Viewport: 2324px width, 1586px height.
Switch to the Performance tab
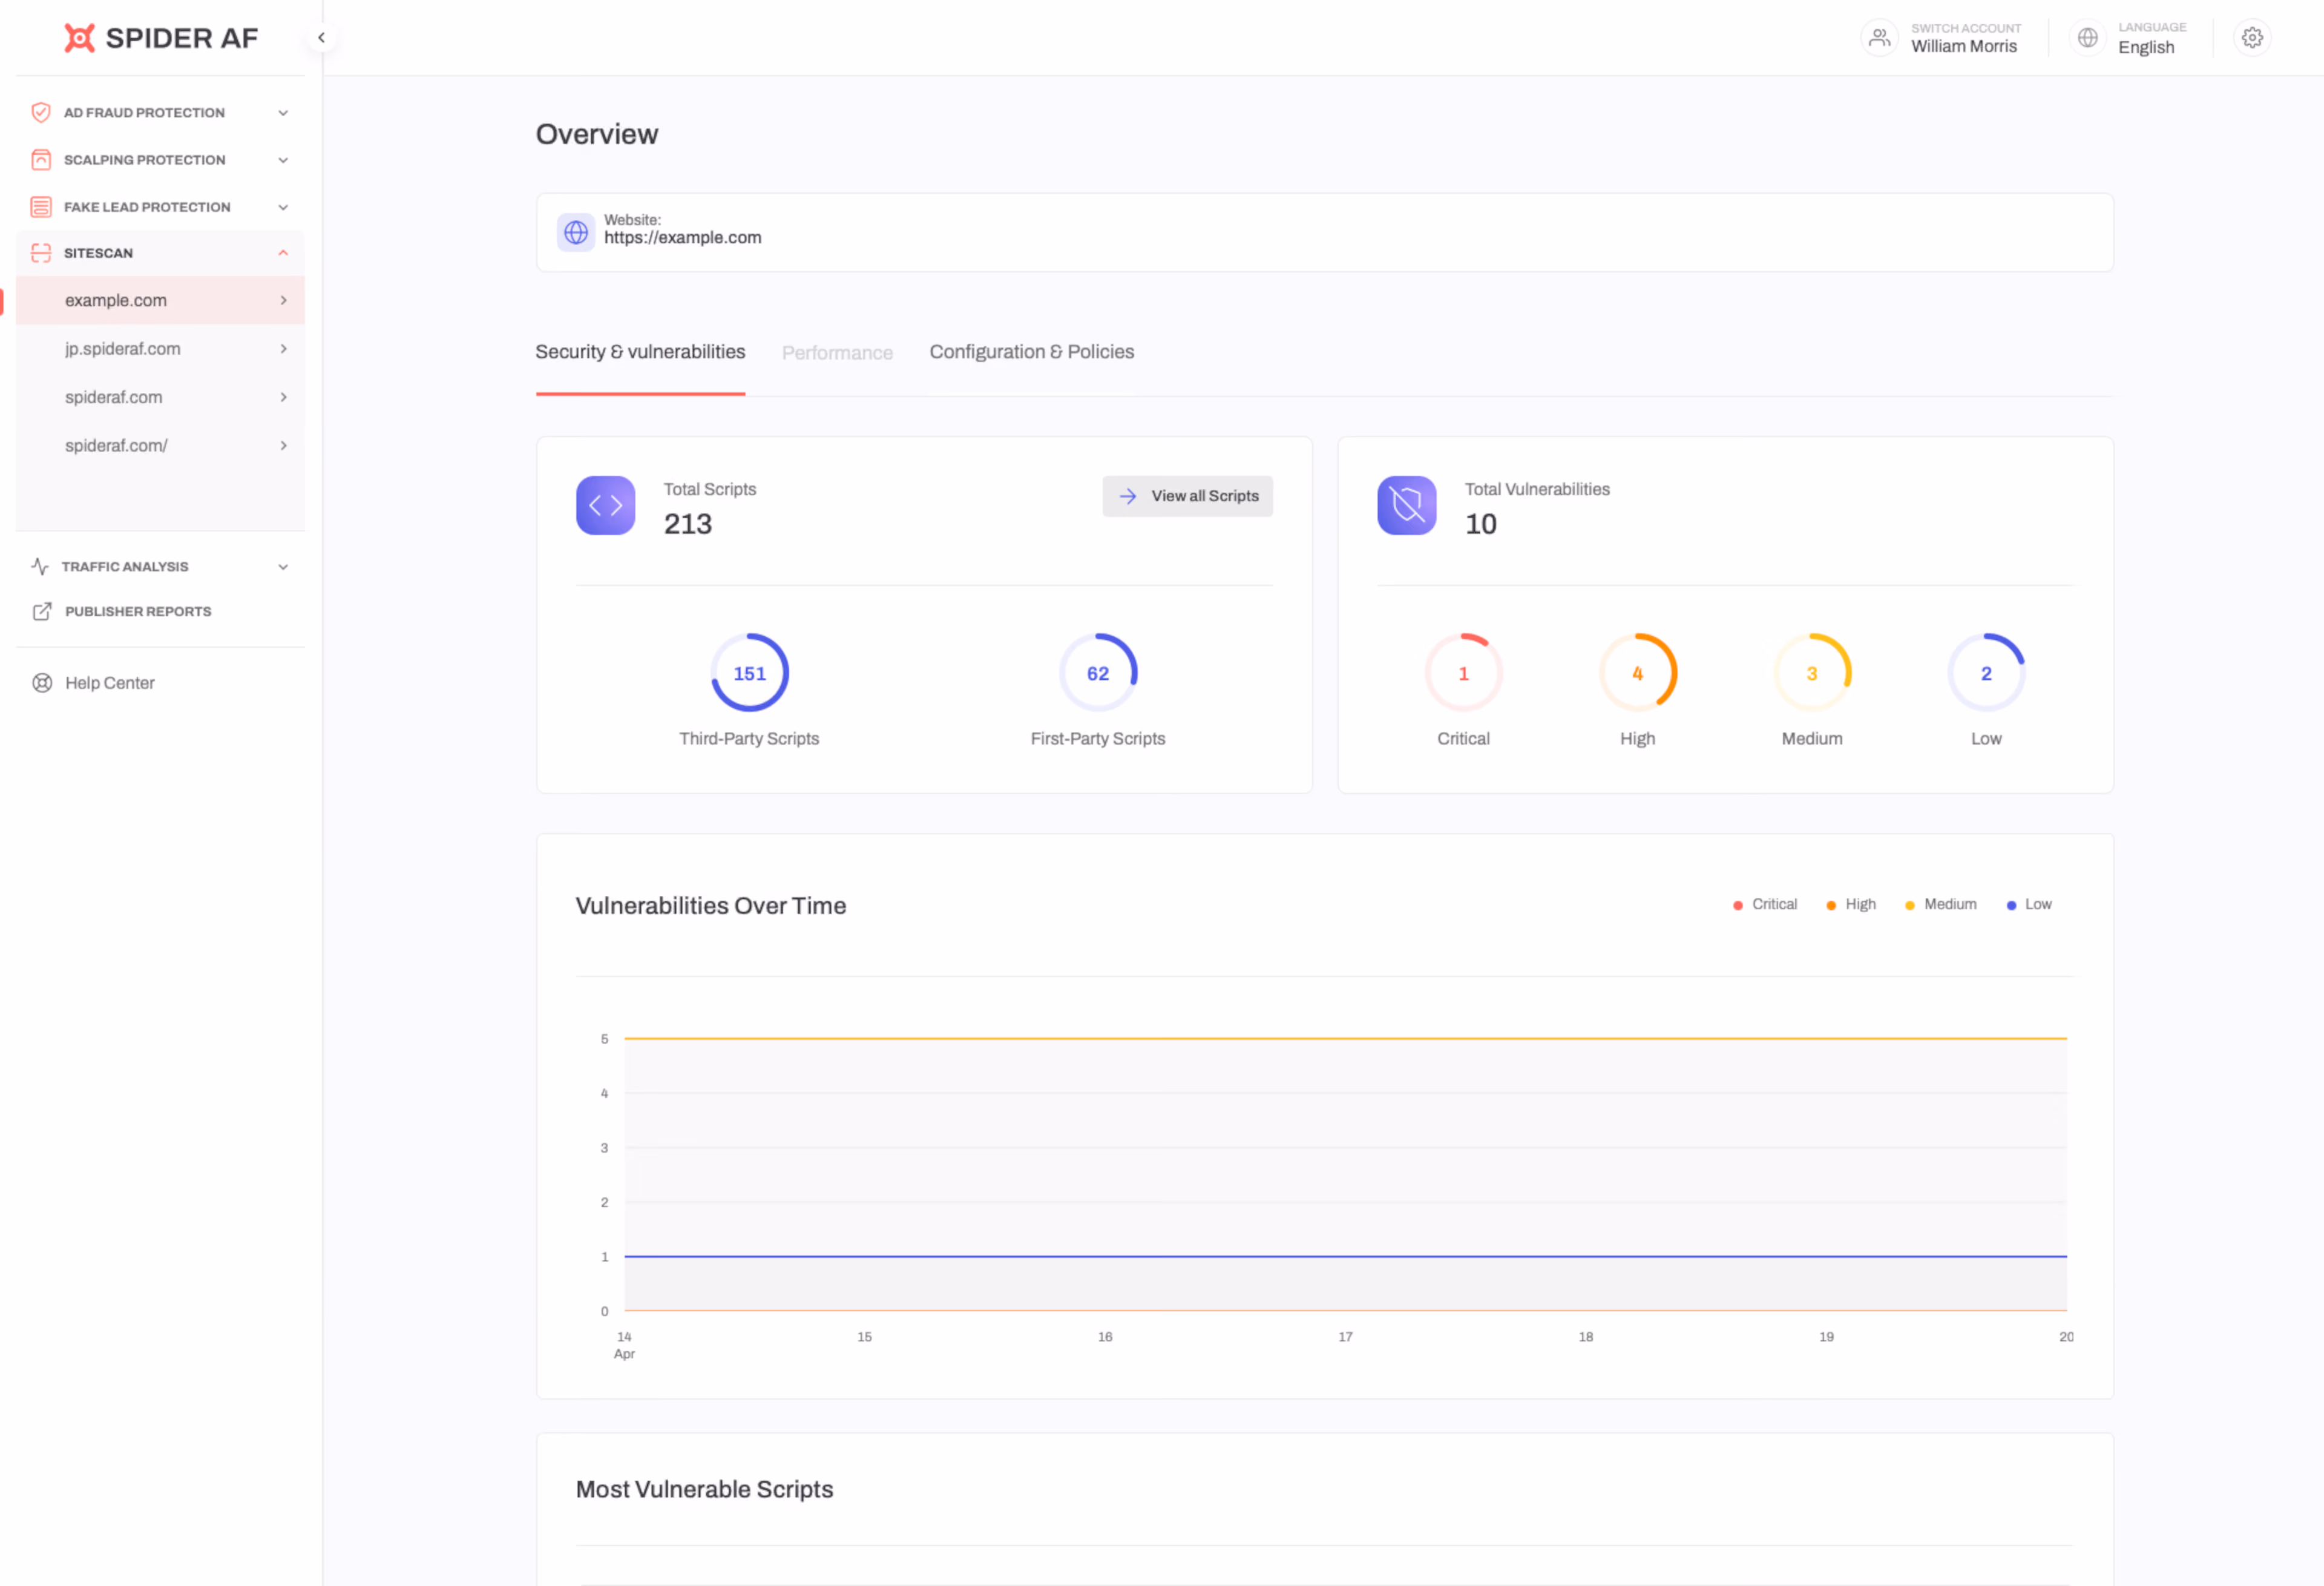[x=837, y=353]
